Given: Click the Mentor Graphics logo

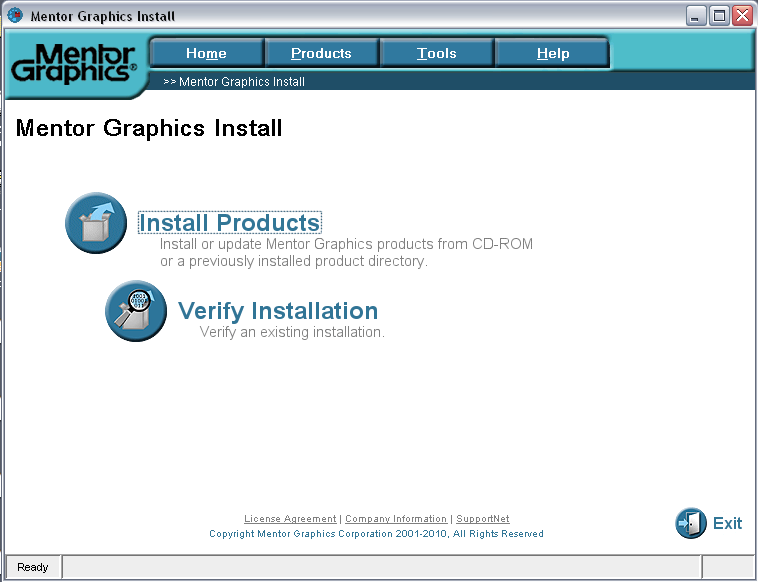Looking at the screenshot, I should (74, 64).
